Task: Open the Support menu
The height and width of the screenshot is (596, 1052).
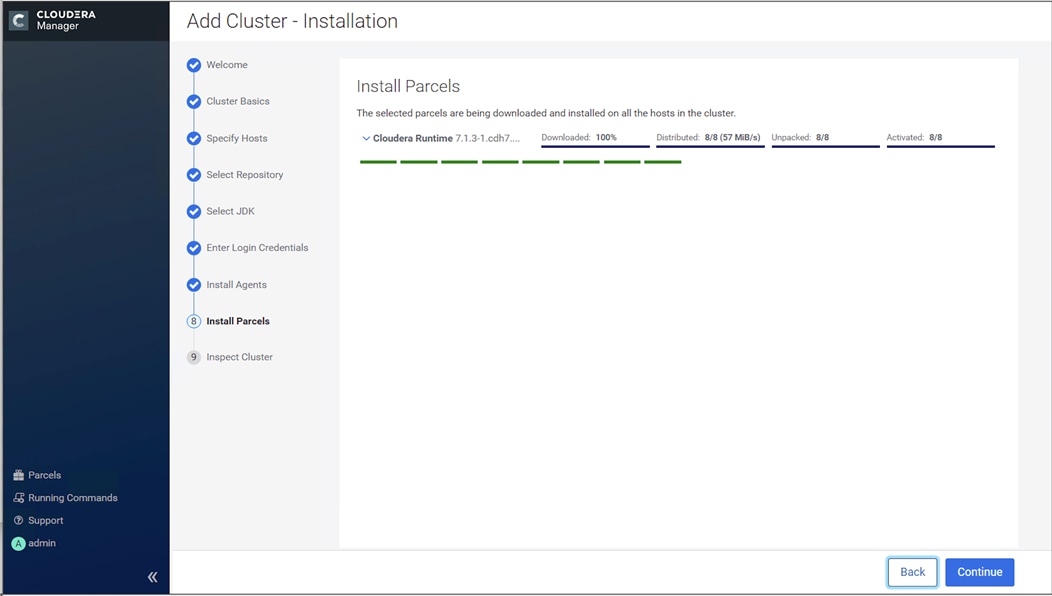Action: click(46, 521)
